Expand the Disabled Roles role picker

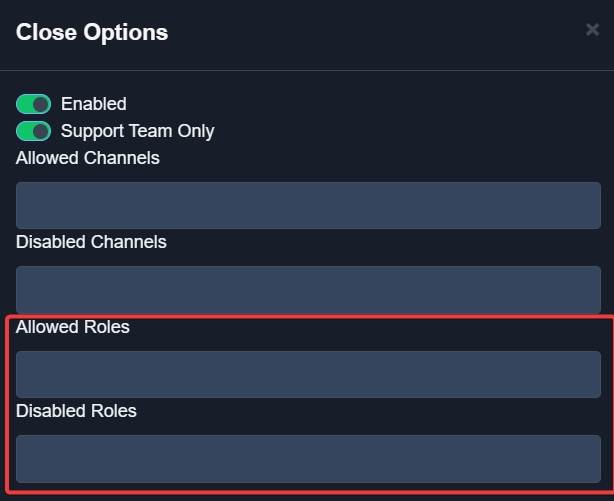308,458
